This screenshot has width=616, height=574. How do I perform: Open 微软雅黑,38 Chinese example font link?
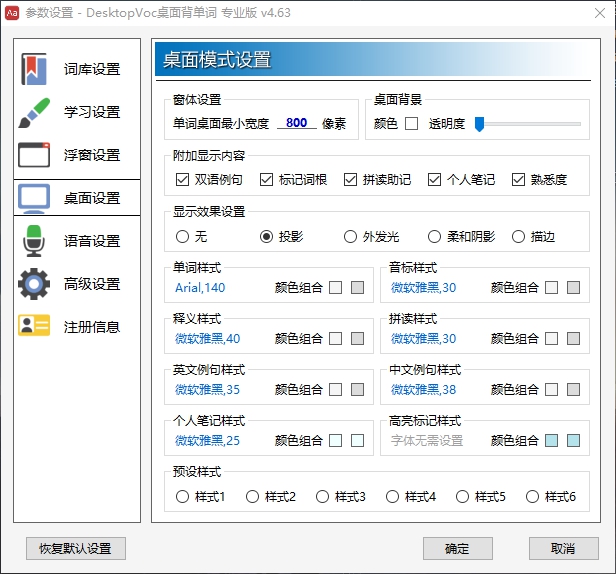click(x=423, y=389)
